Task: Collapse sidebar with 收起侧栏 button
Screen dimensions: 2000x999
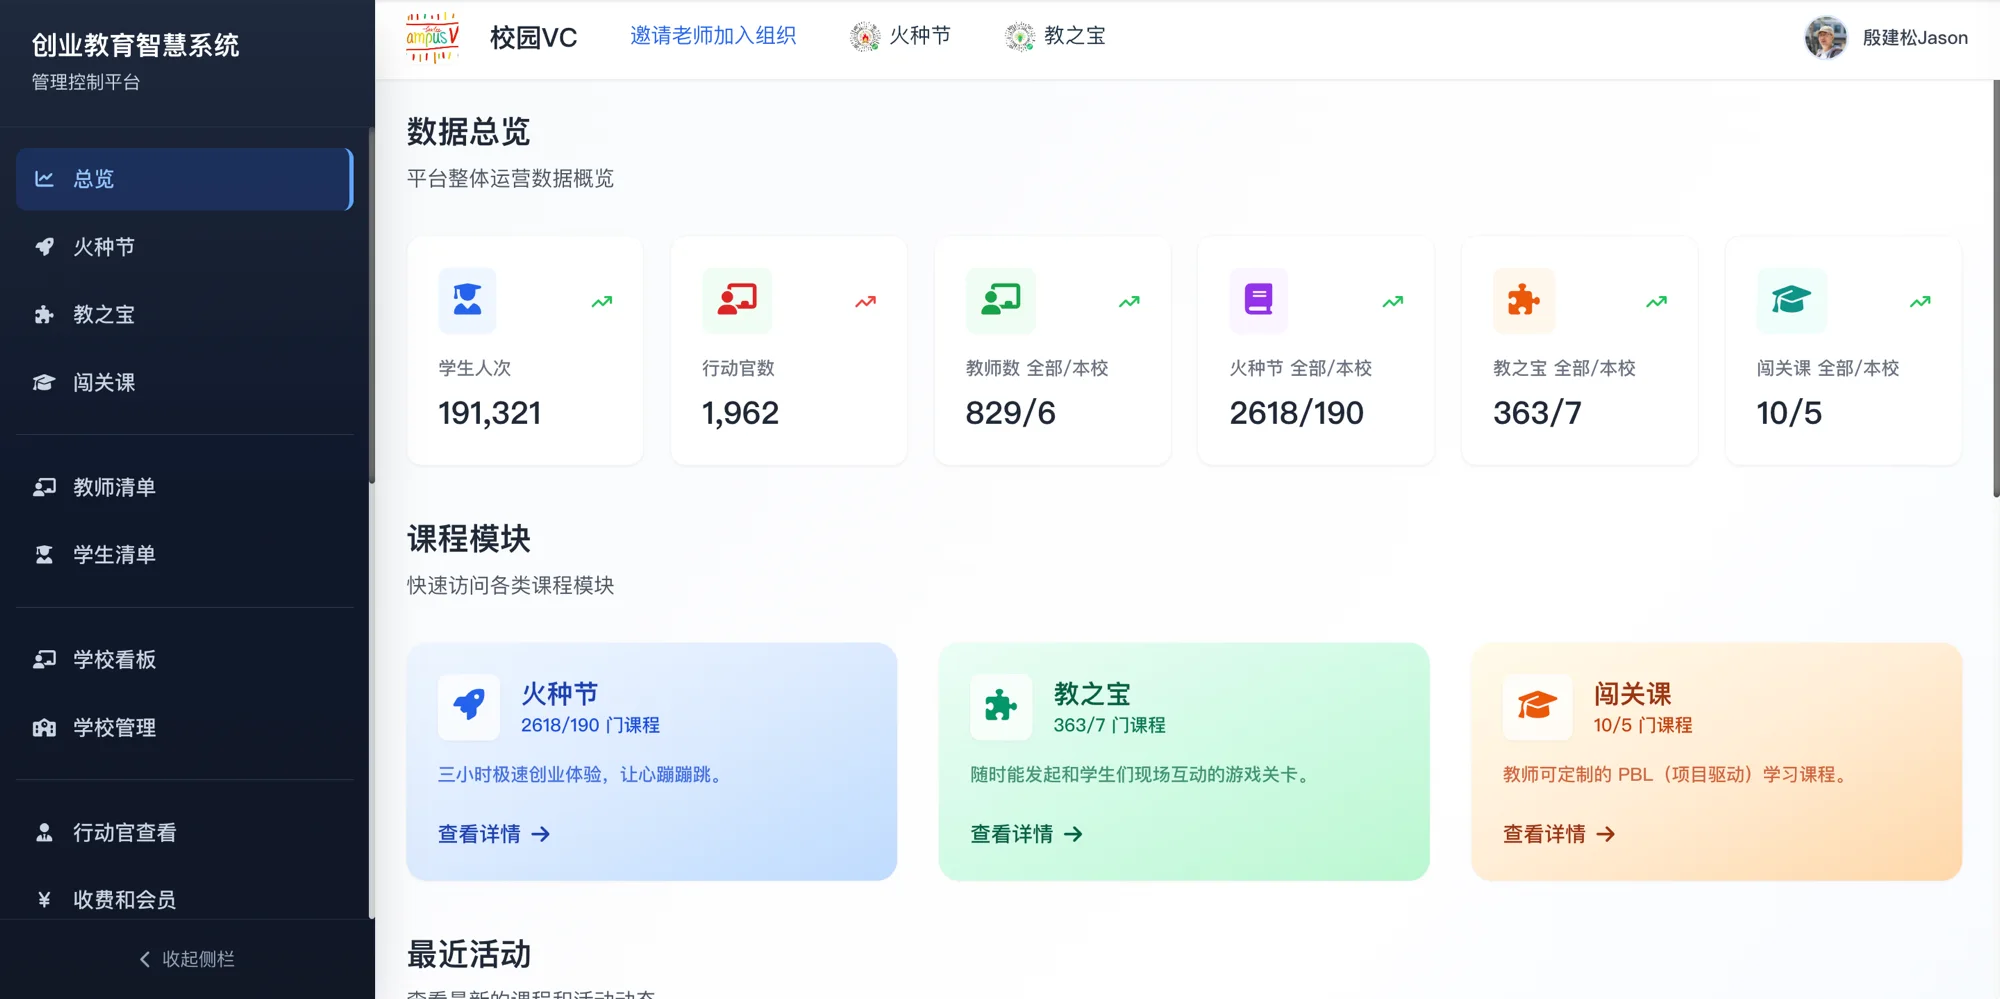Action: point(187,959)
